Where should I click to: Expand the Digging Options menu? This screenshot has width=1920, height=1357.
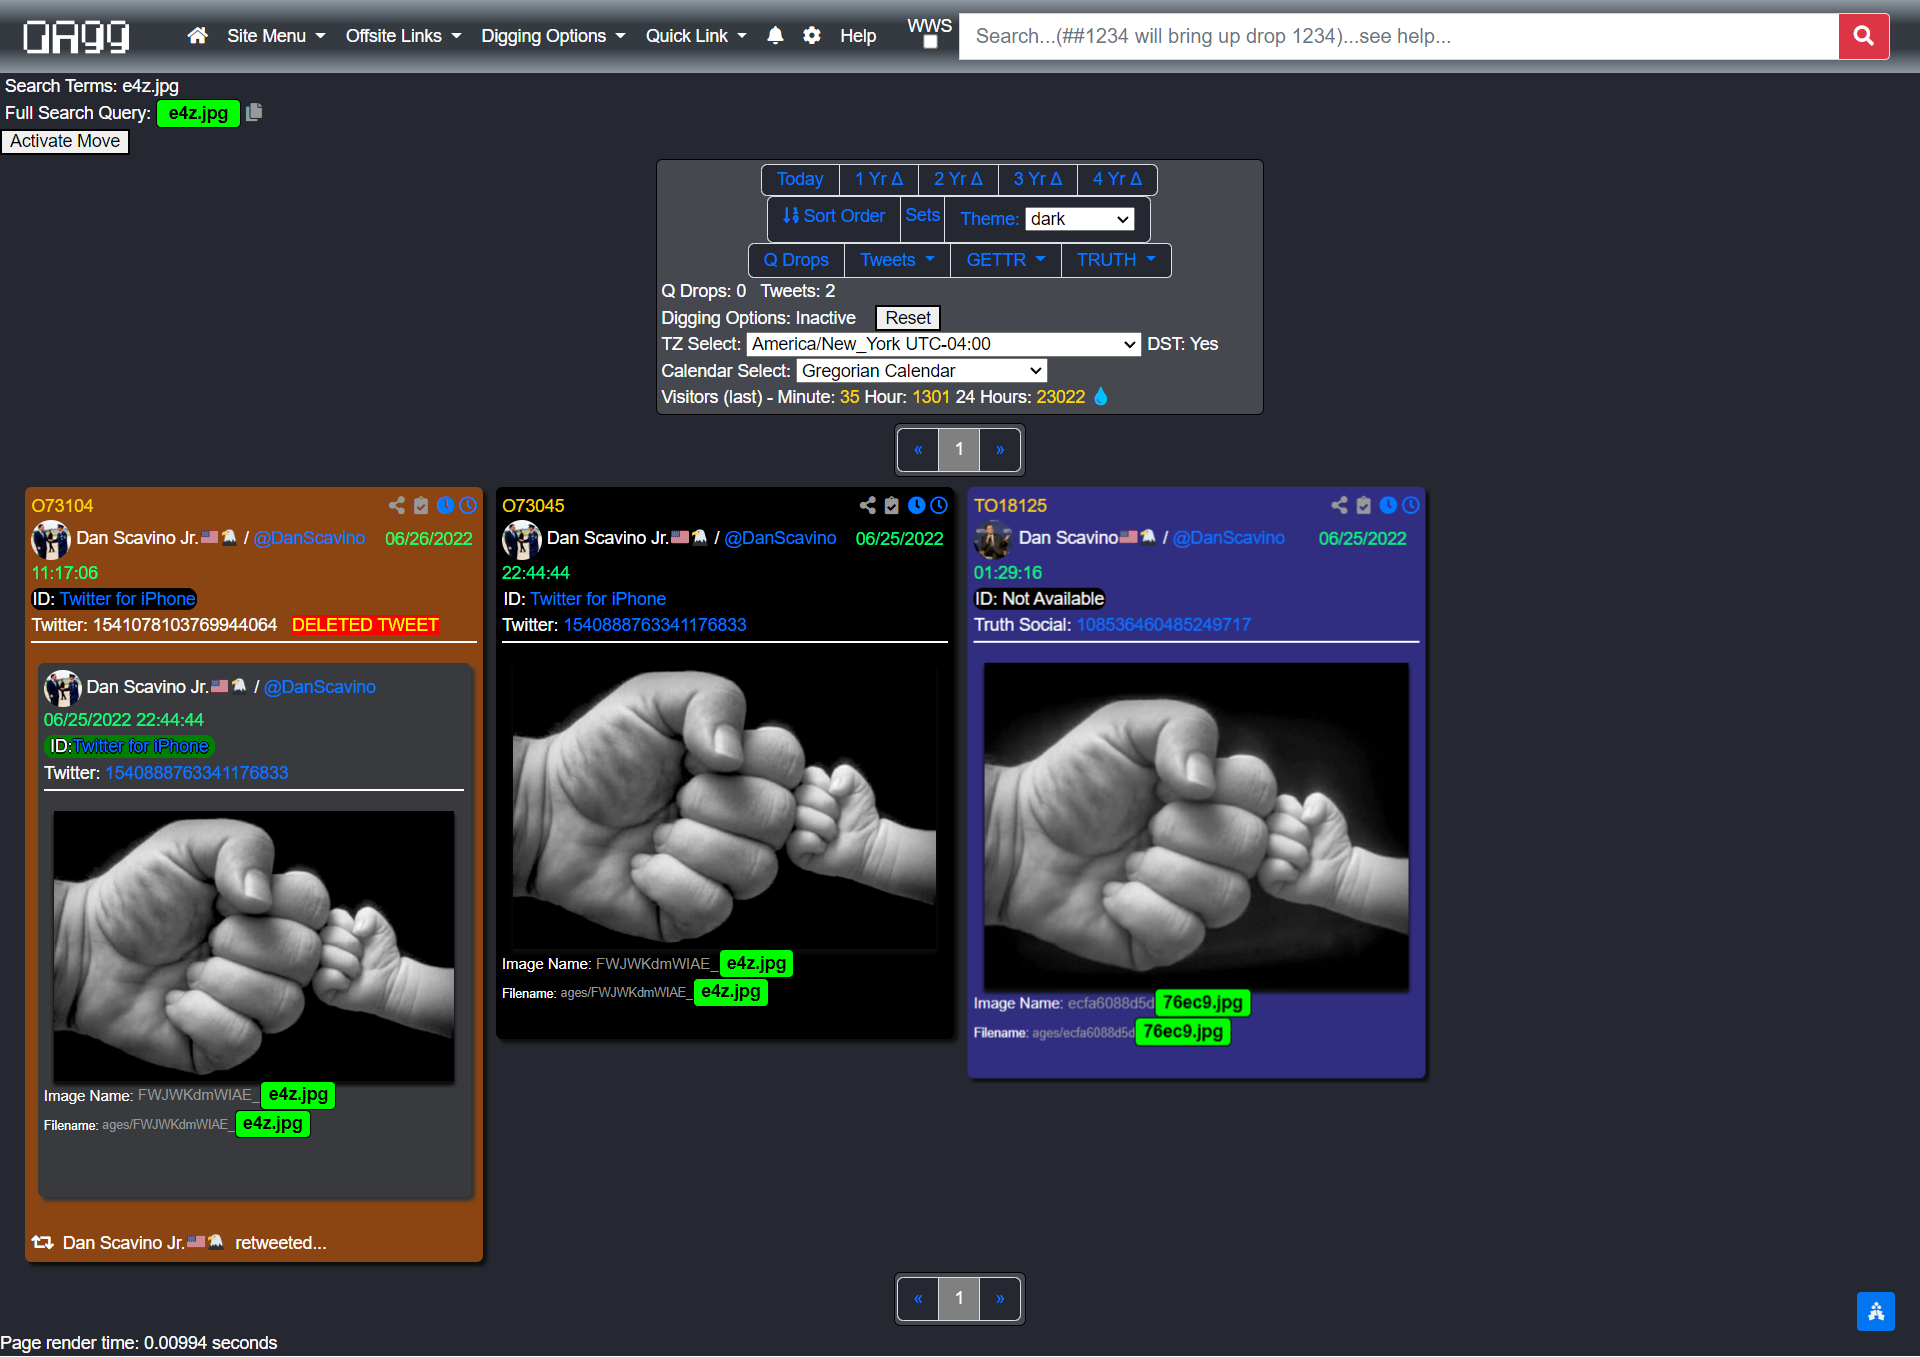pos(553,36)
